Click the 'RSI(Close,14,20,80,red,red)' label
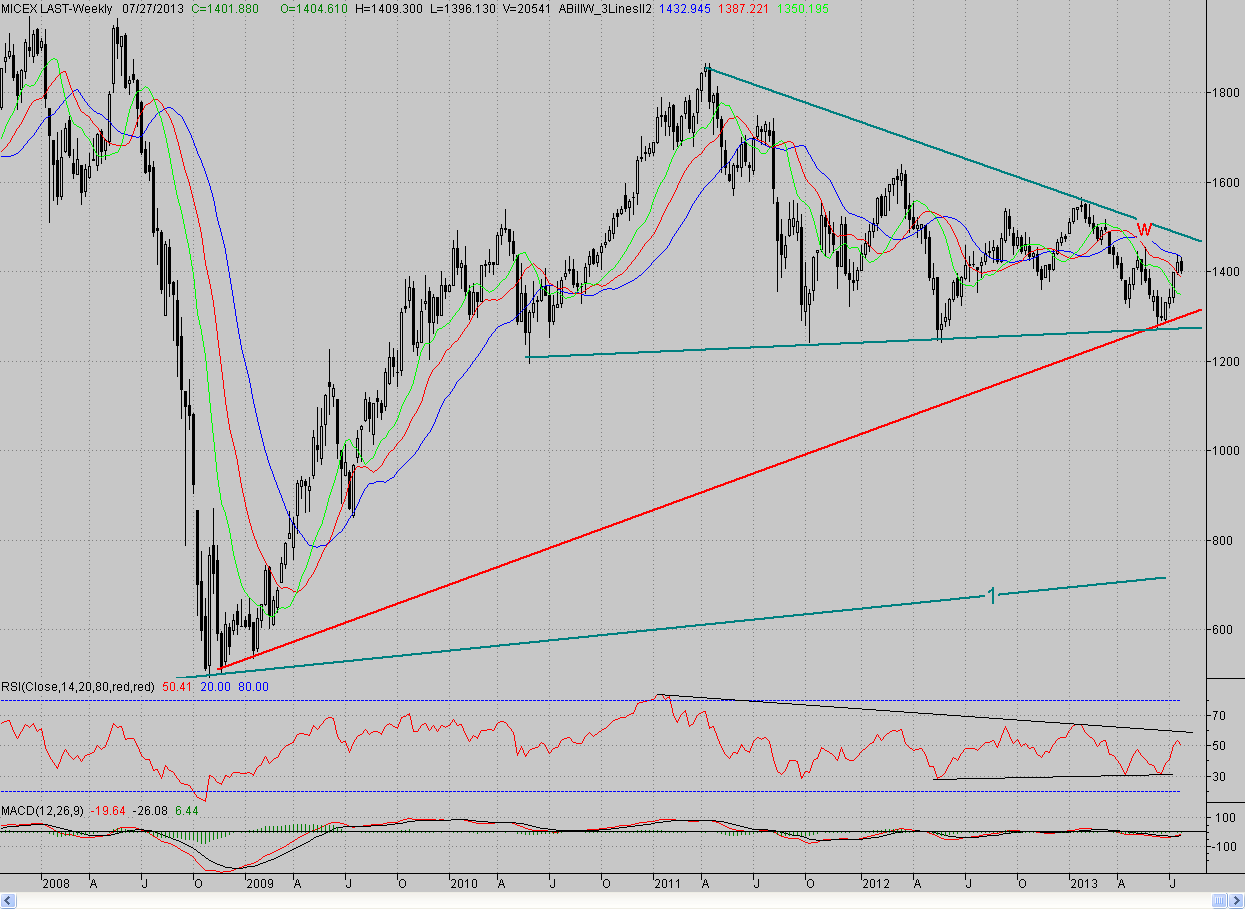1245x909 pixels. click(x=78, y=686)
